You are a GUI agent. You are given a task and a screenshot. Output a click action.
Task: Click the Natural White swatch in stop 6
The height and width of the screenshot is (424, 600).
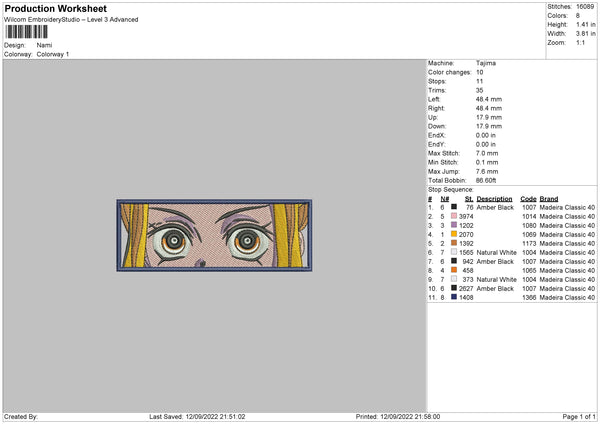[x=454, y=252]
